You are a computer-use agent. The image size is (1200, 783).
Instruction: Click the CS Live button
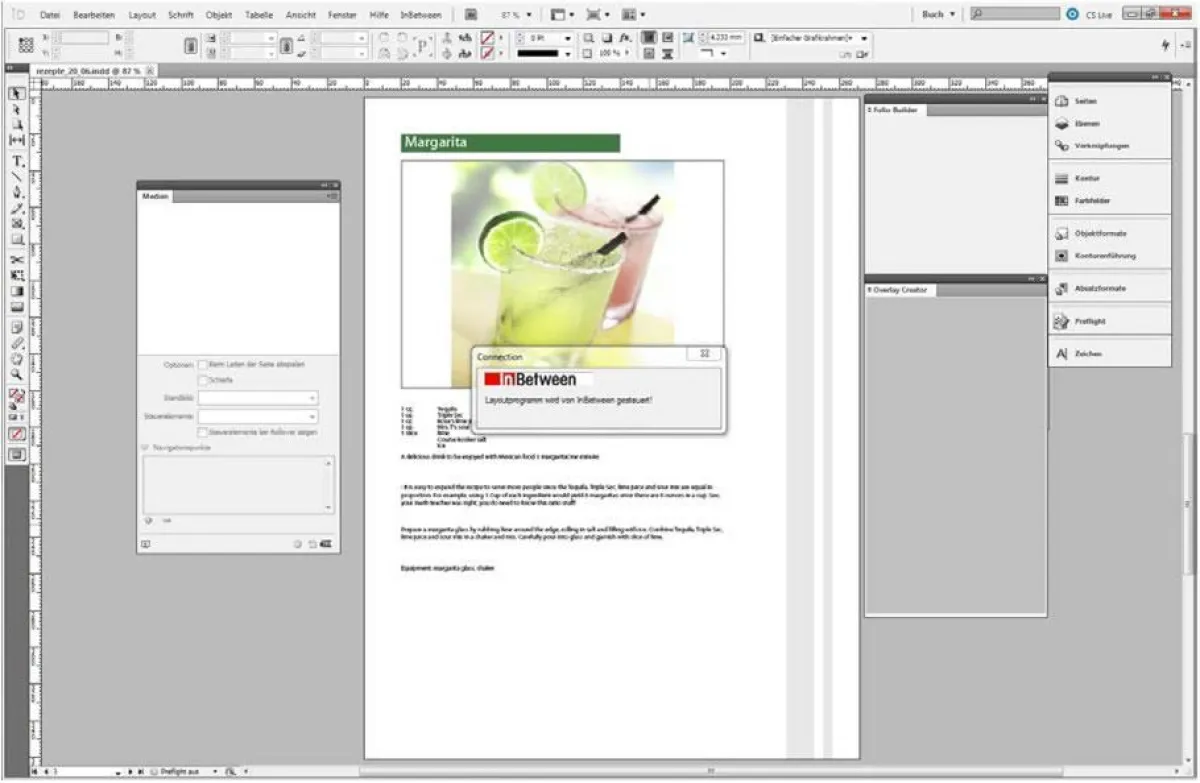point(1085,15)
